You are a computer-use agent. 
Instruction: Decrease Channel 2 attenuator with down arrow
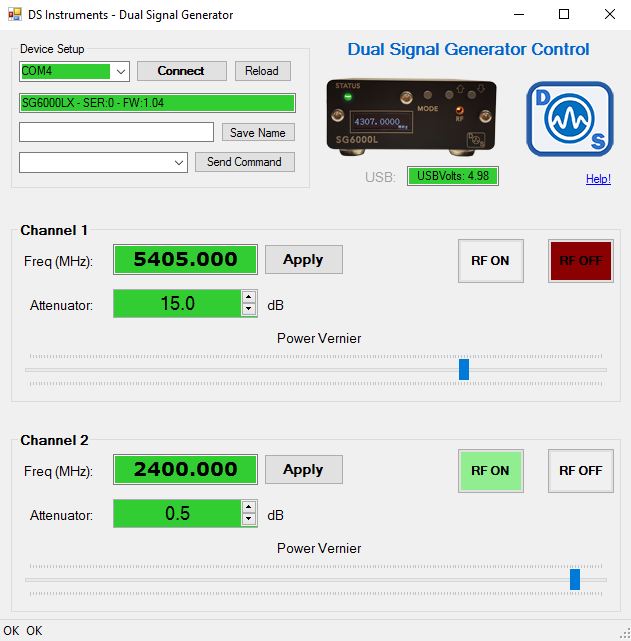(x=249, y=519)
